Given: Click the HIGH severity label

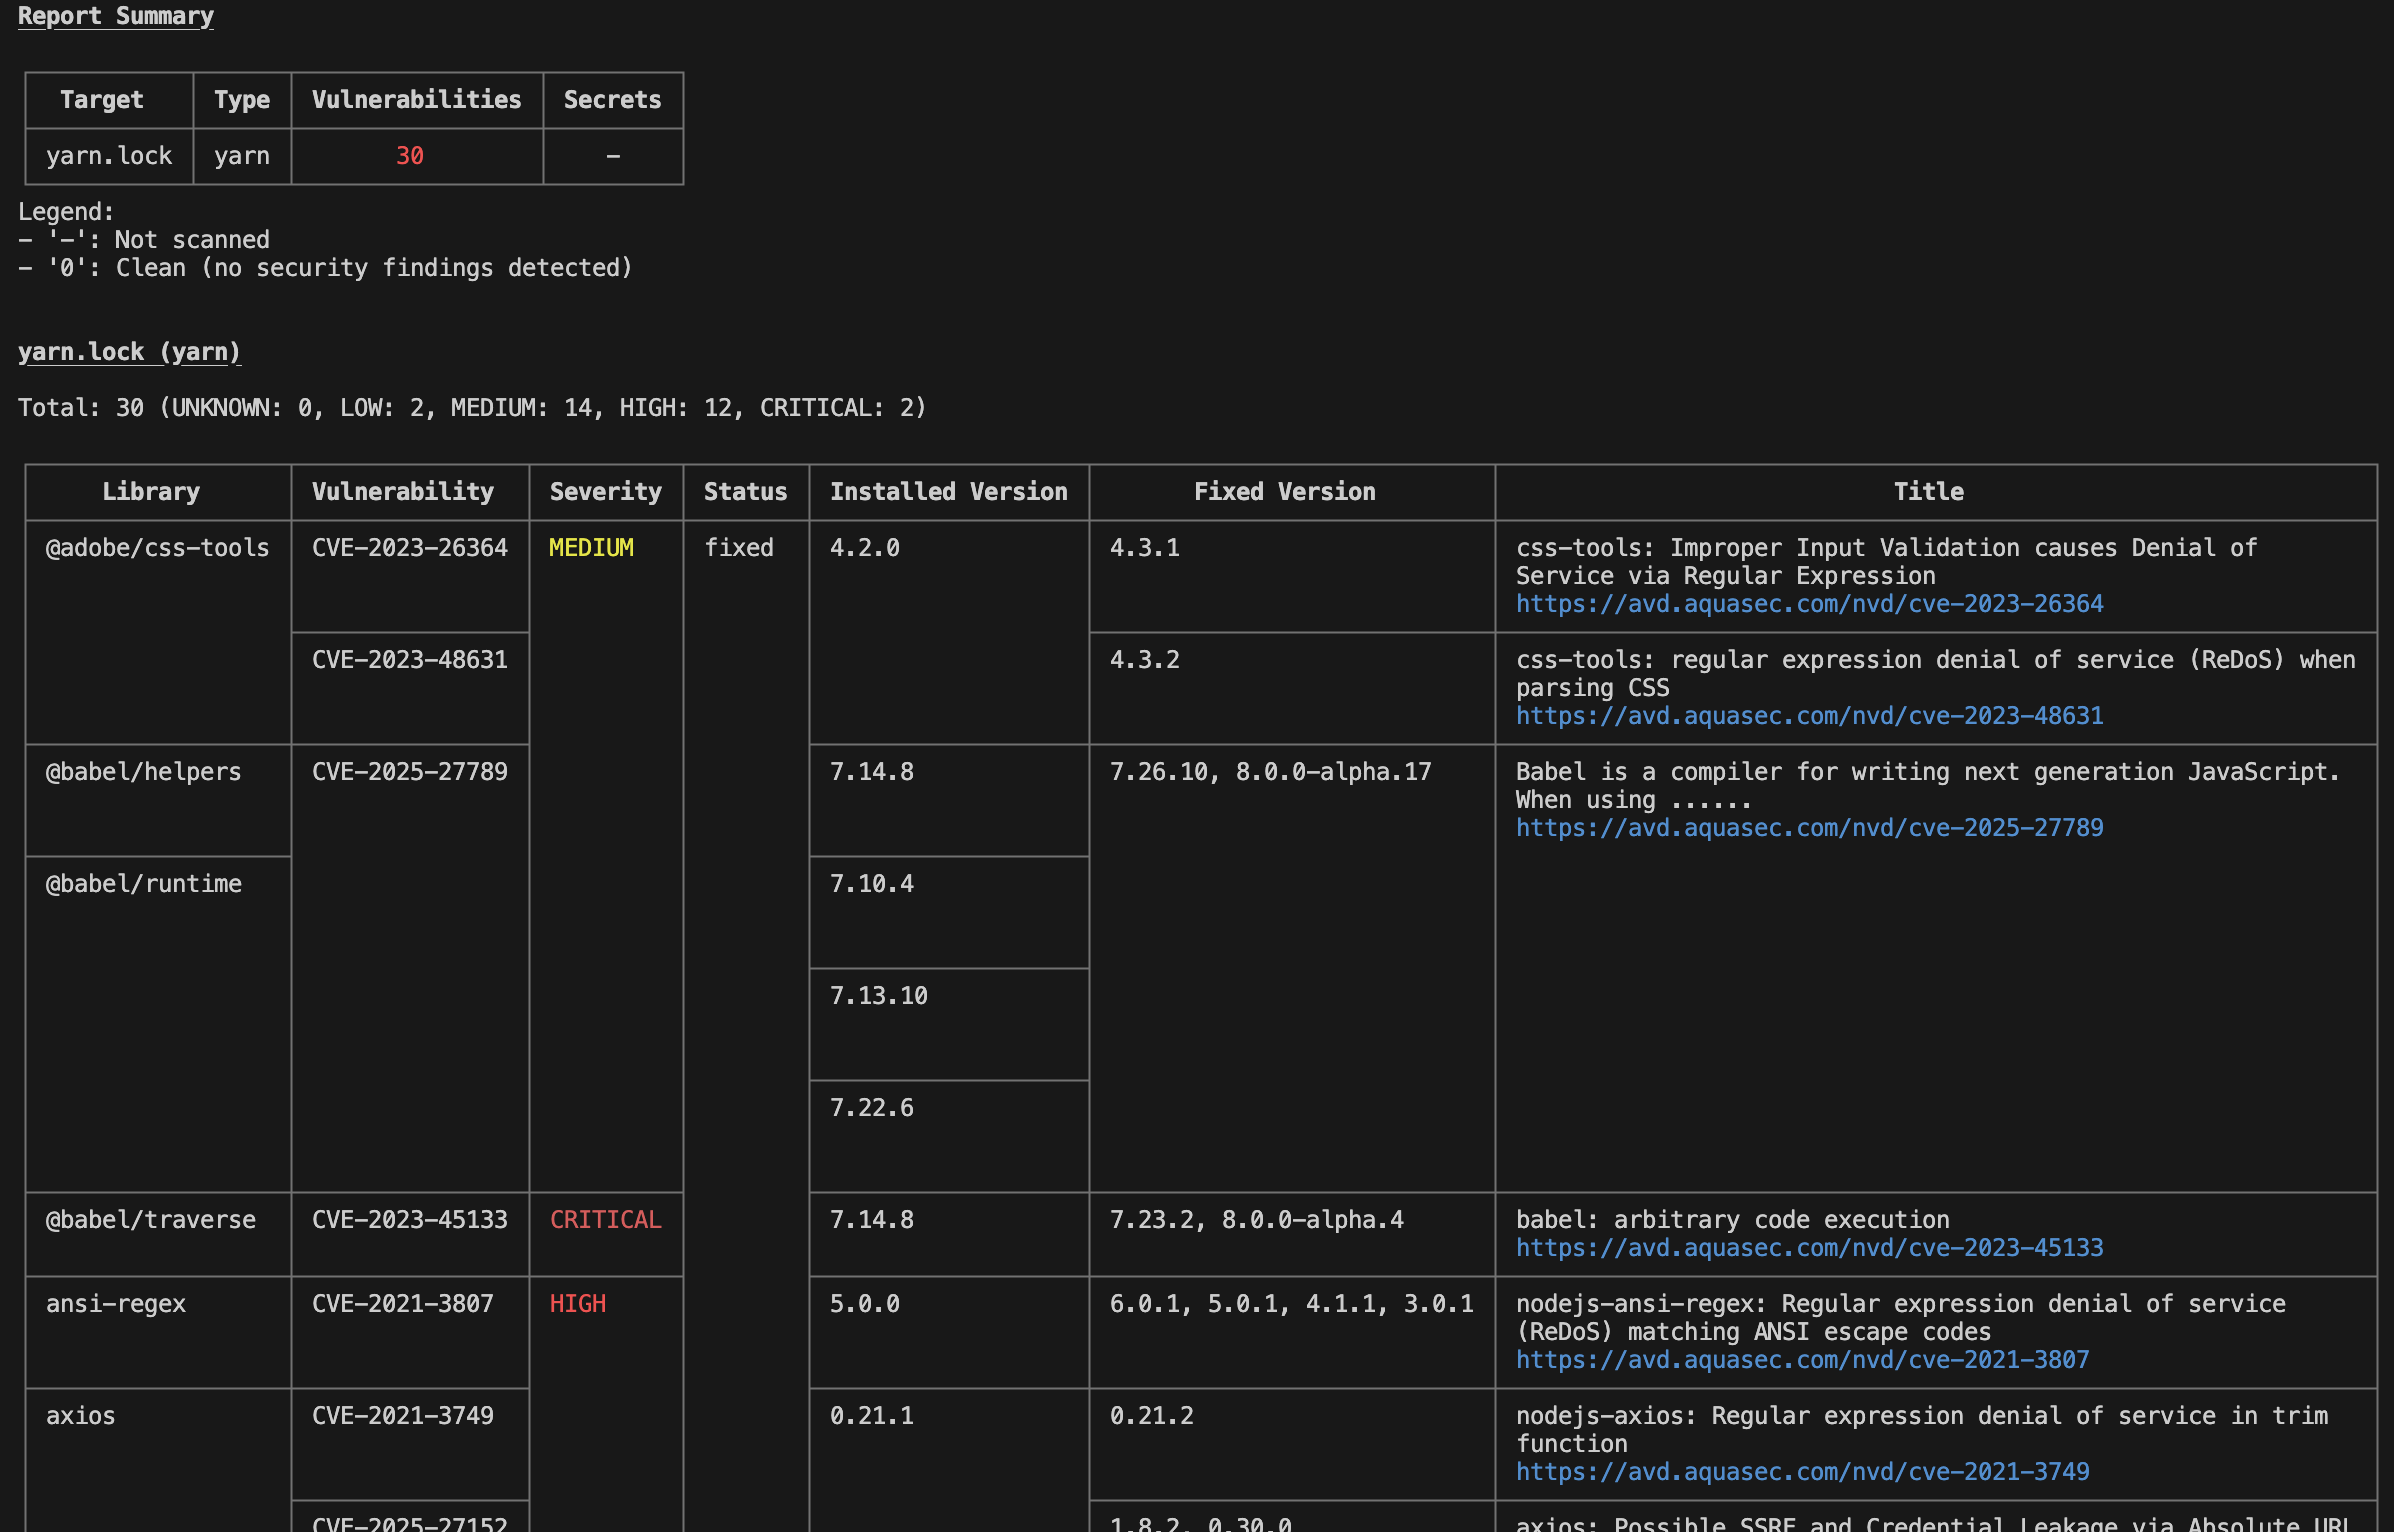Looking at the screenshot, I should click(x=578, y=1304).
